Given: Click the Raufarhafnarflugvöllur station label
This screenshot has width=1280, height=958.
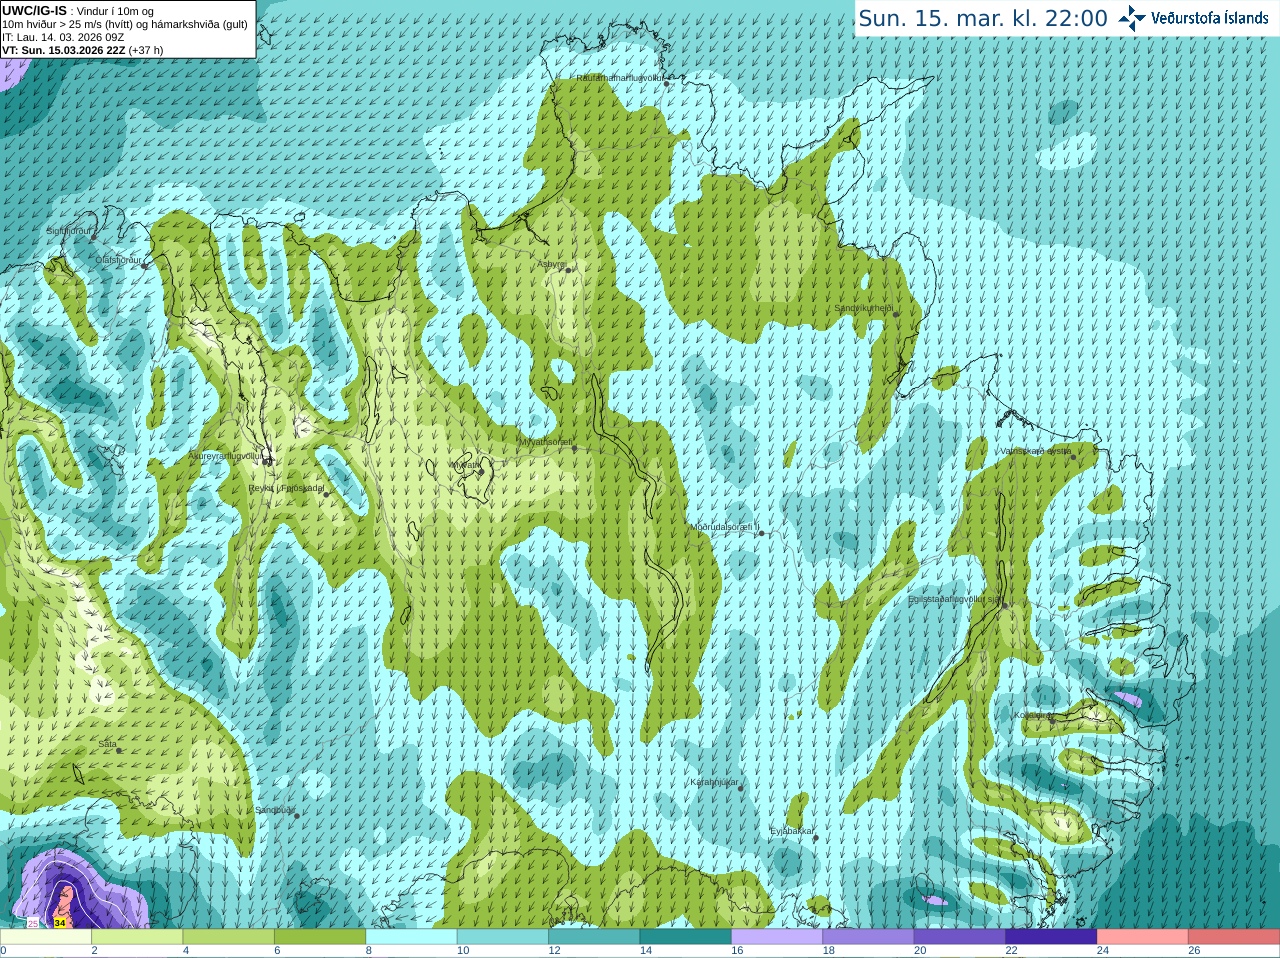Looking at the screenshot, I should 620,78.
